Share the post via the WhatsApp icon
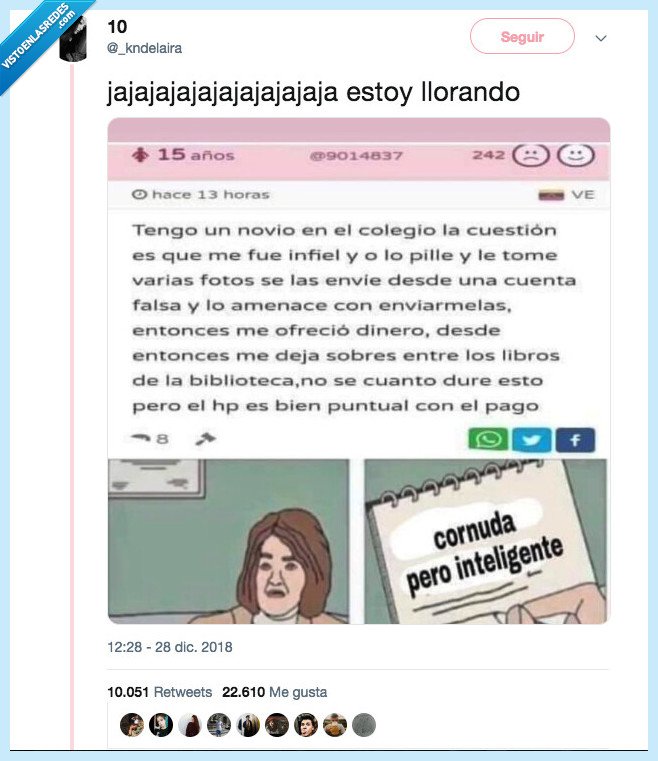Image resolution: width=658 pixels, height=761 pixels. point(488,440)
